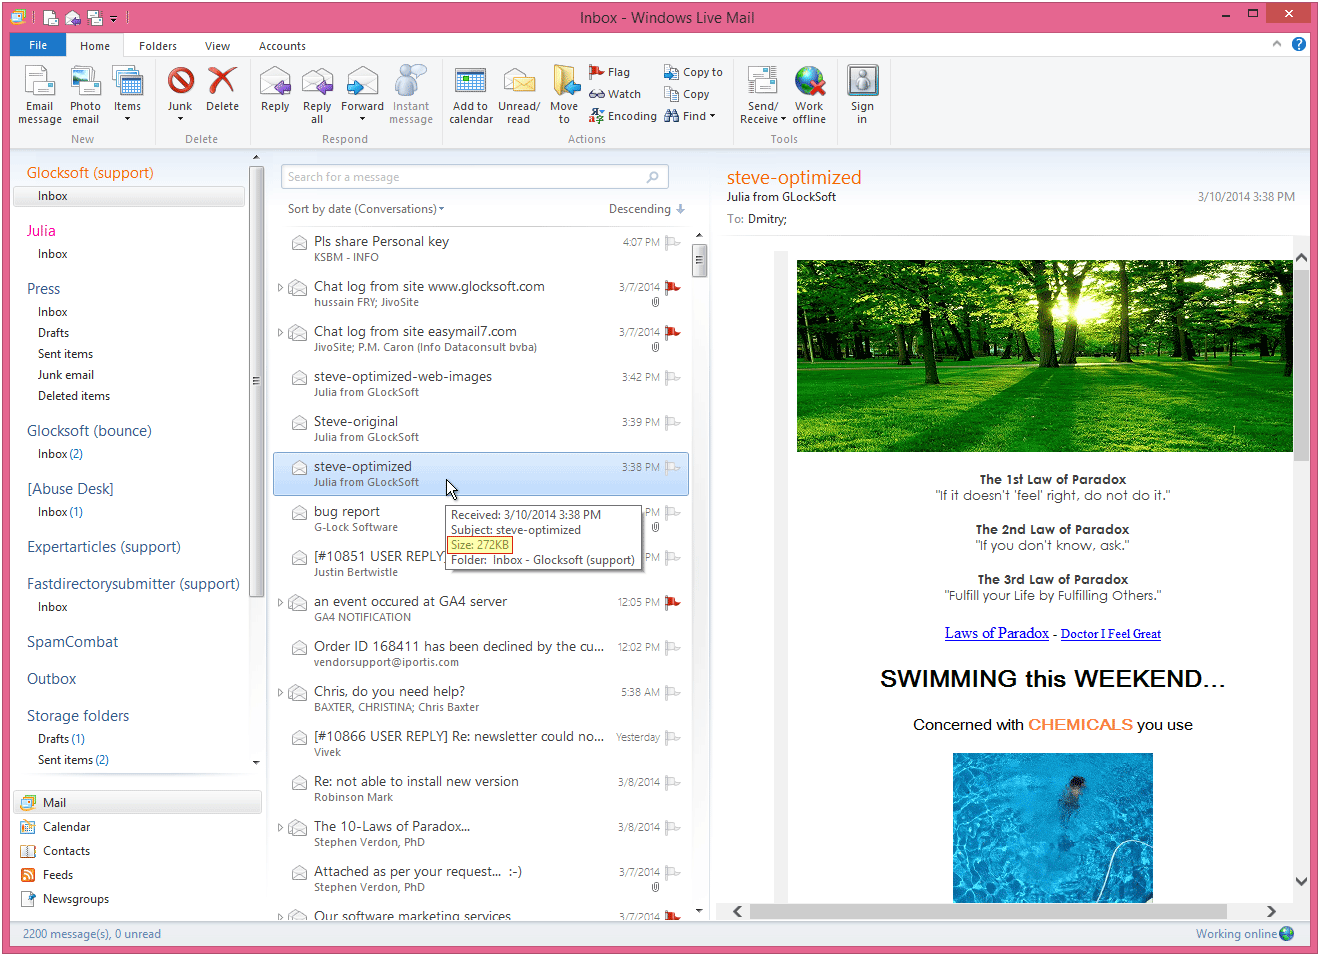Image resolution: width=1320 pixels, height=956 pixels.
Task: Mark the message as Junk
Action: 180,88
